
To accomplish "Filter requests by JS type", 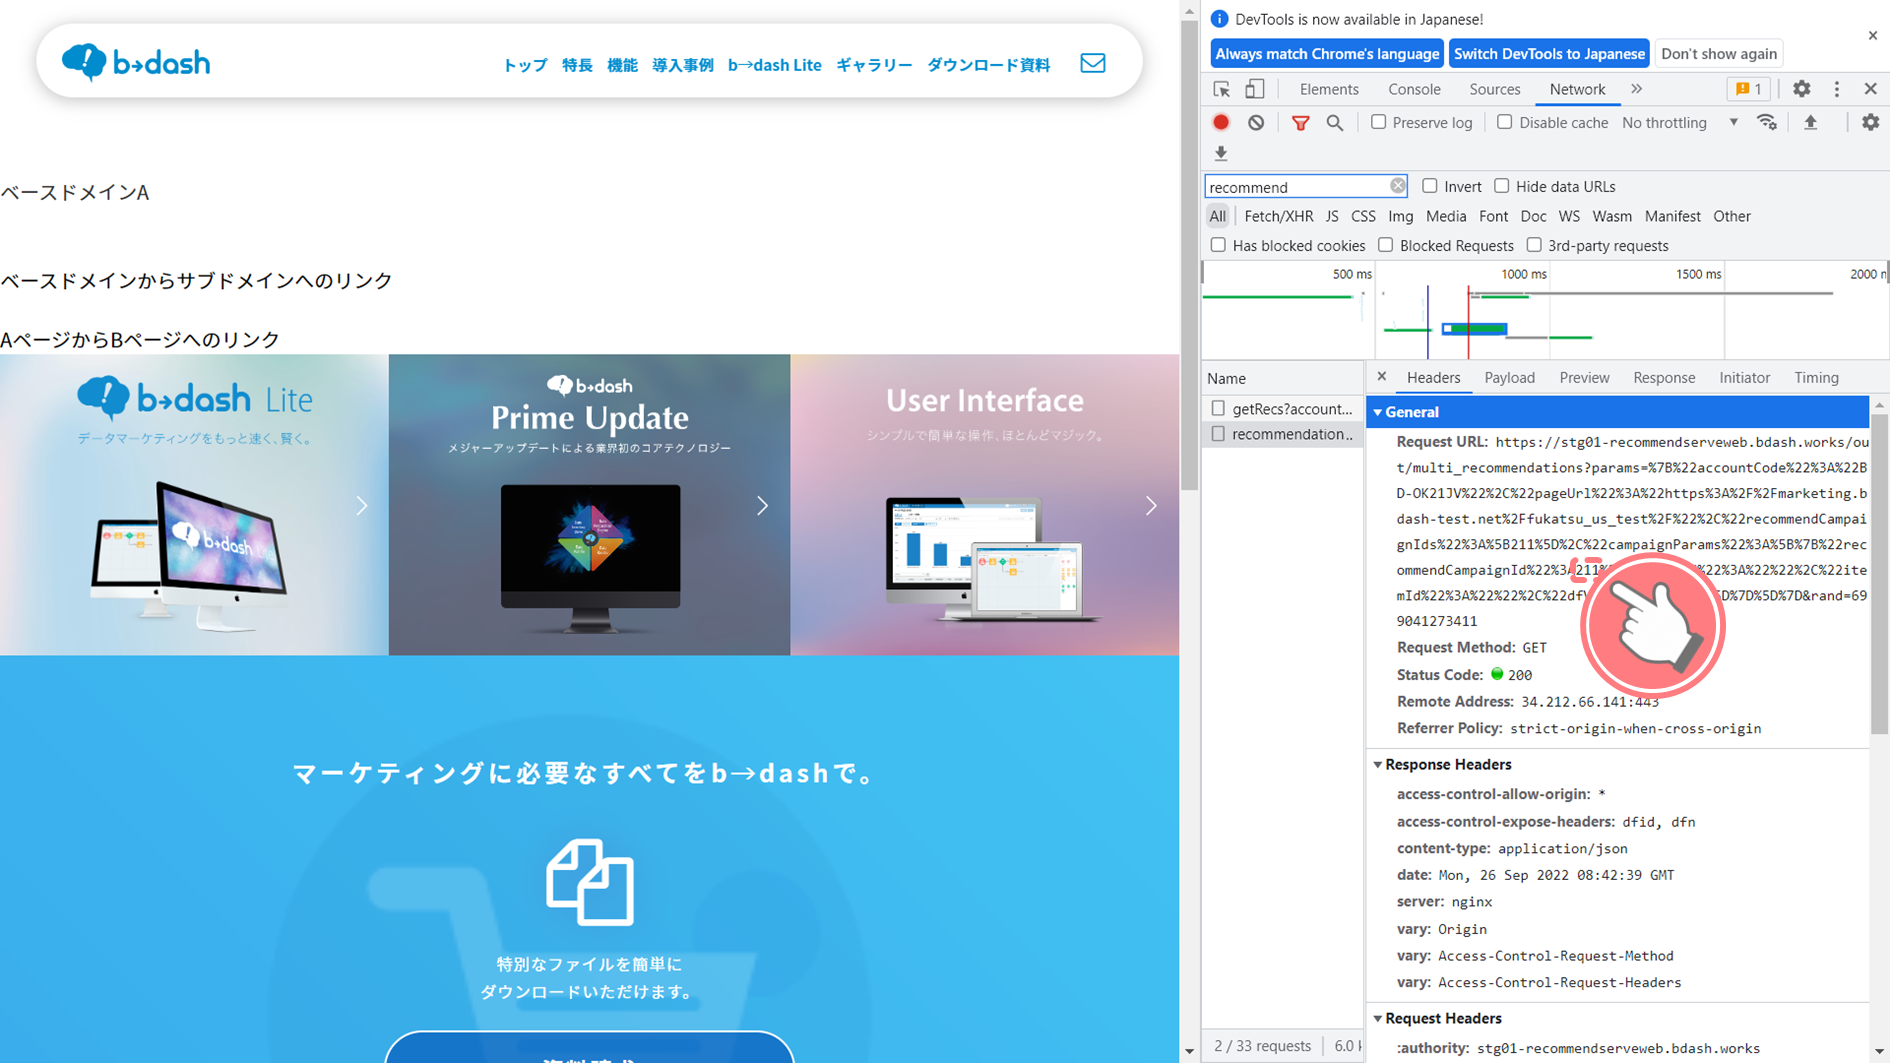I will [x=1331, y=216].
